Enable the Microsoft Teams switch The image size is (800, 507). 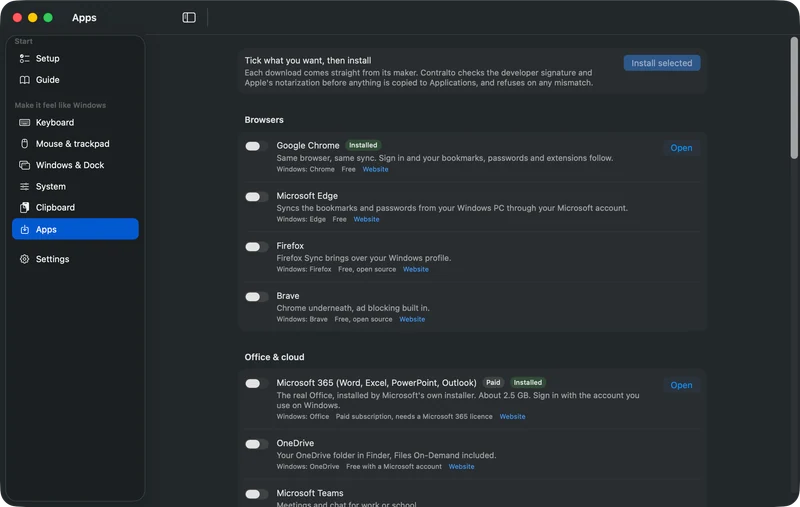pyautogui.click(x=256, y=494)
